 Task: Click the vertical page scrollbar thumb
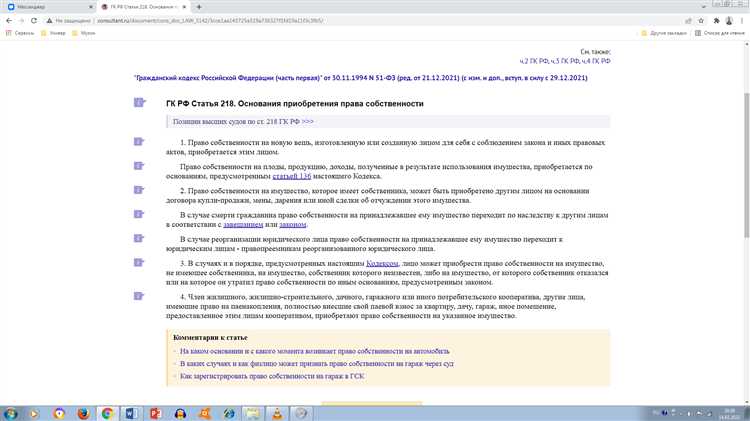click(x=747, y=165)
